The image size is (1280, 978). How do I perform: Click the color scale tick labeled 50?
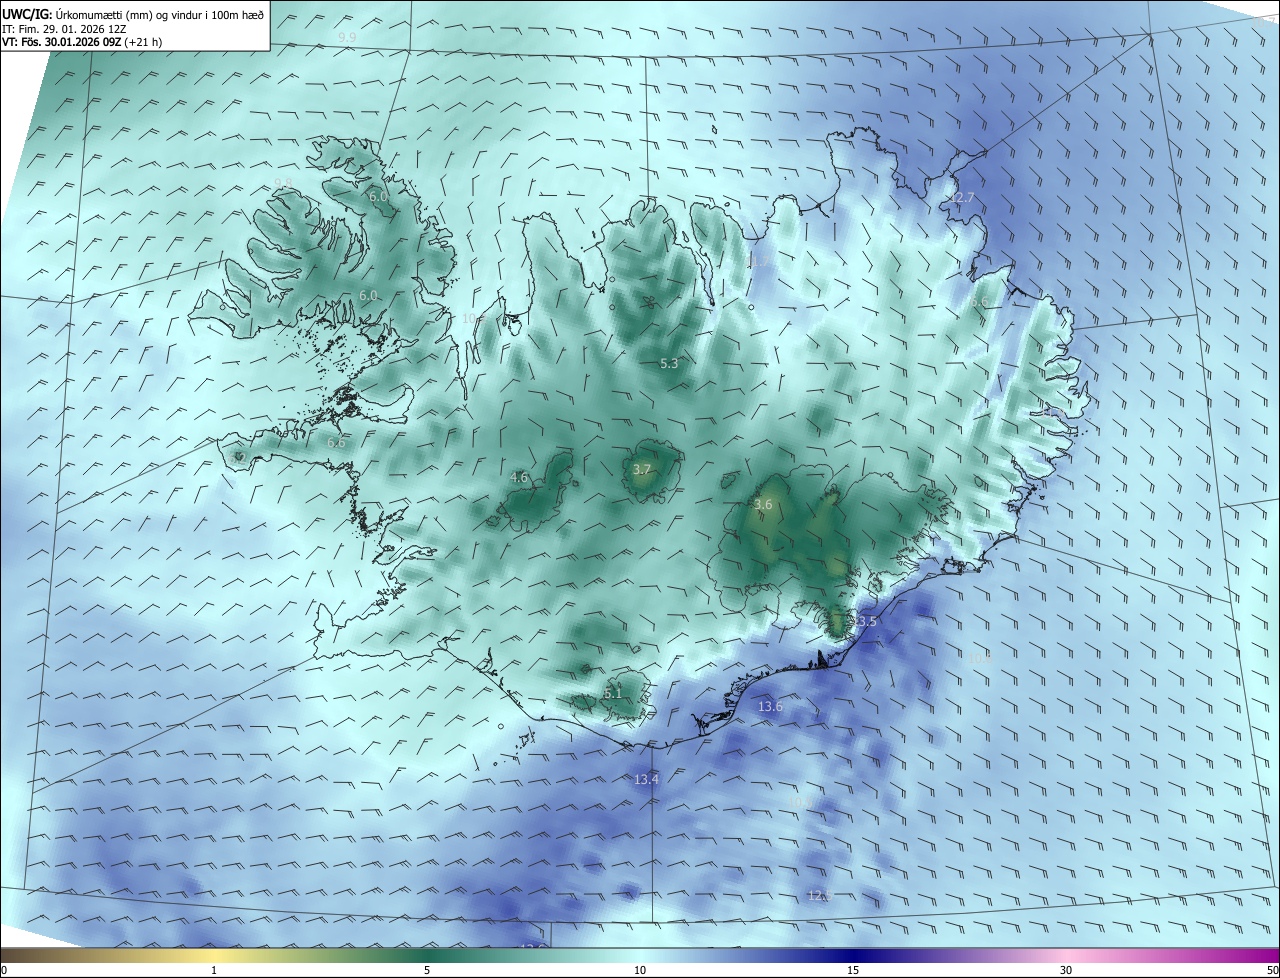tap(1272, 970)
